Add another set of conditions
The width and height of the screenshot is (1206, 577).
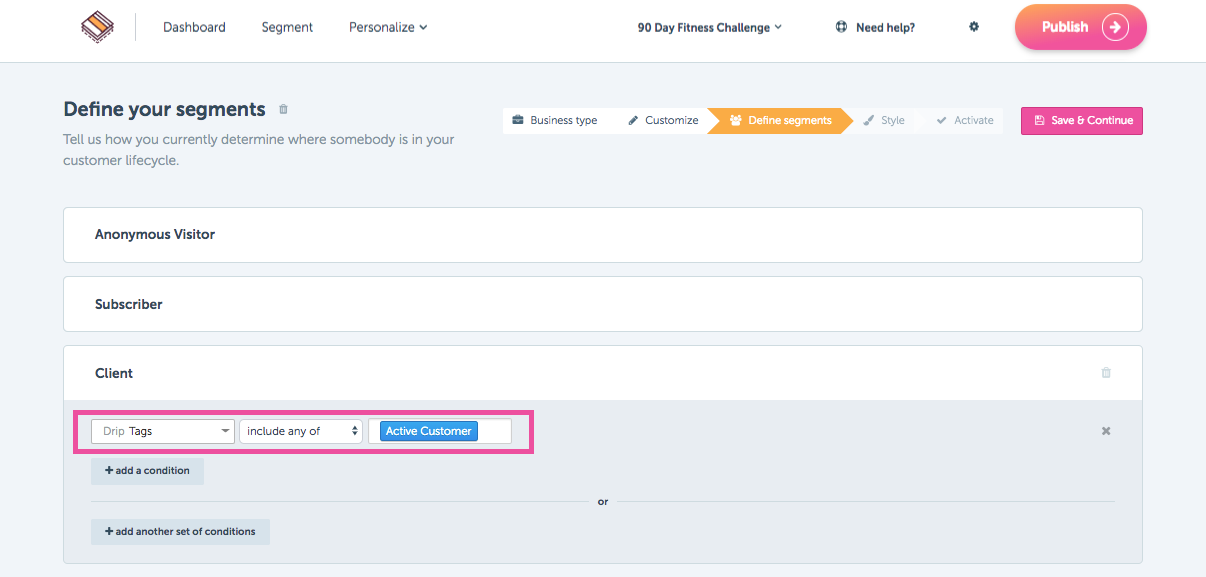click(180, 532)
